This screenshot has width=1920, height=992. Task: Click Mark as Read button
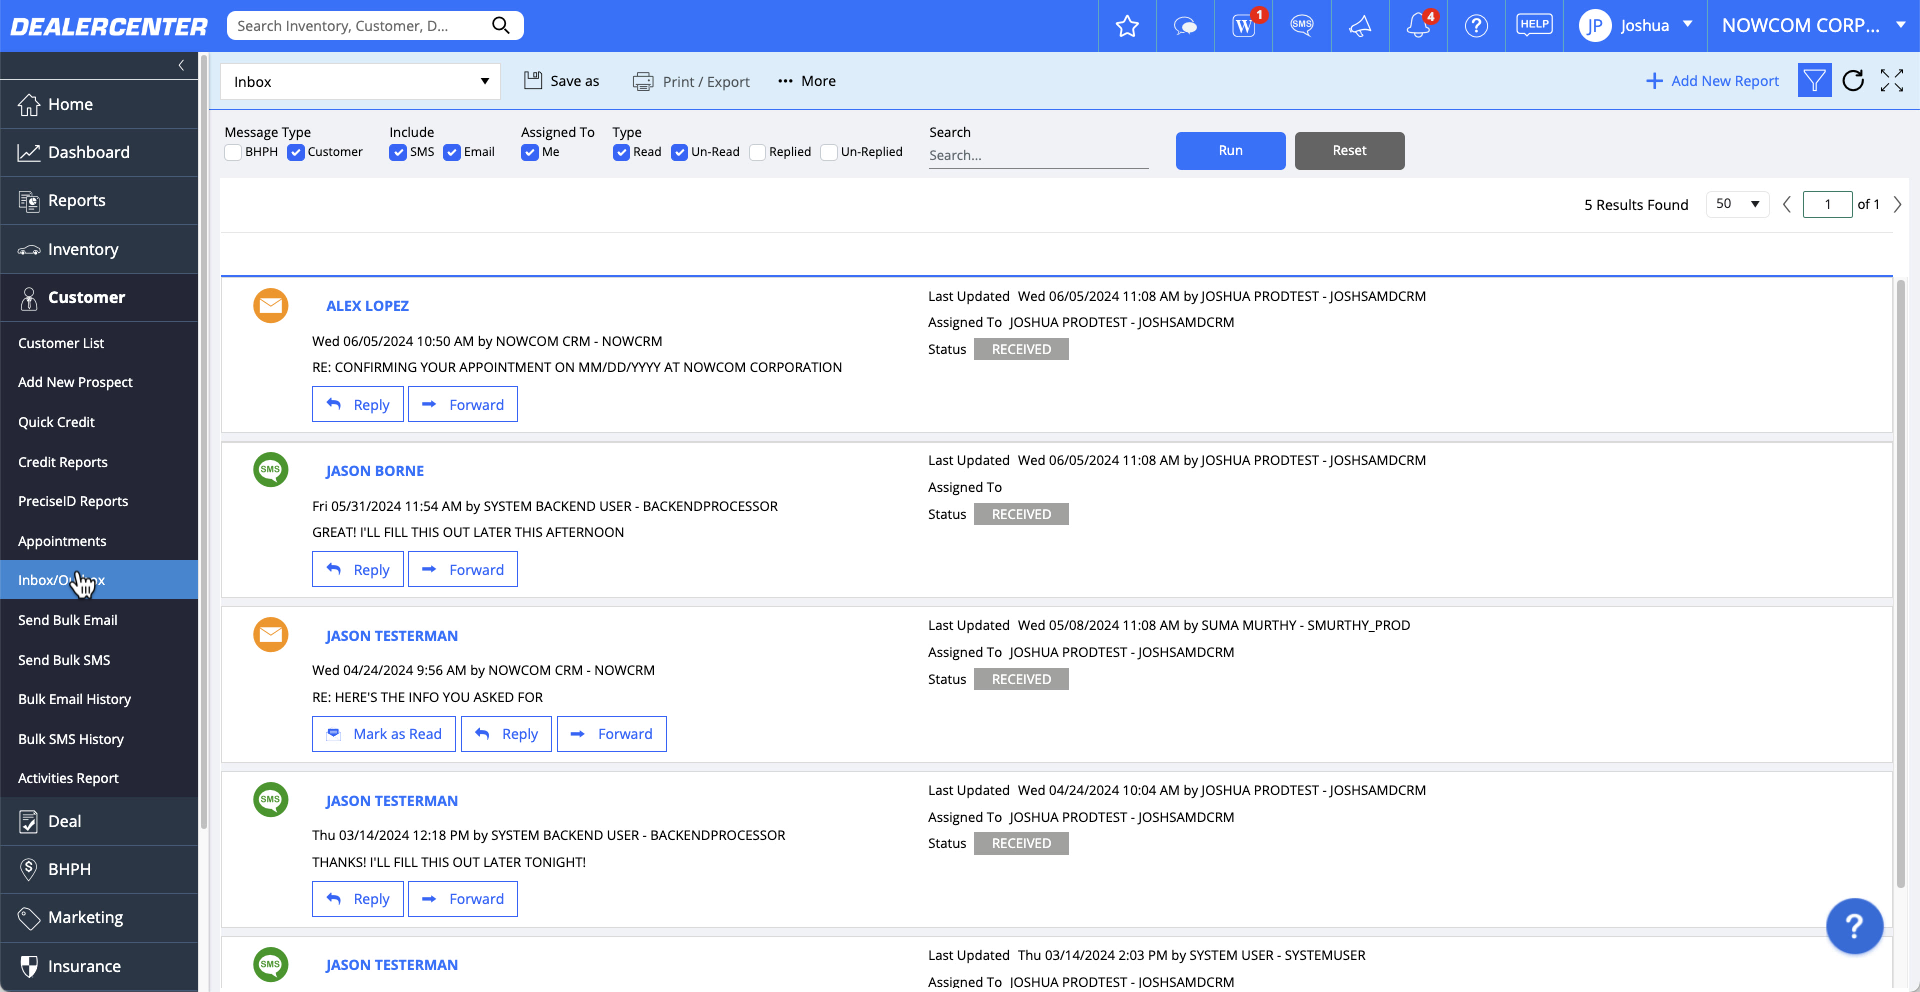point(384,734)
